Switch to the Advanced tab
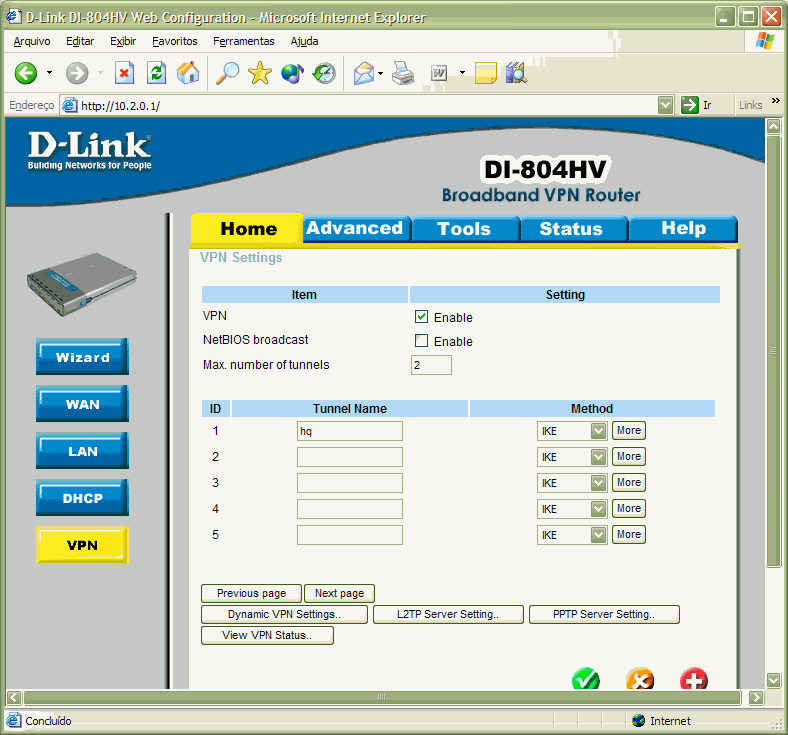Image resolution: width=788 pixels, height=735 pixels. [x=355, y=228]
